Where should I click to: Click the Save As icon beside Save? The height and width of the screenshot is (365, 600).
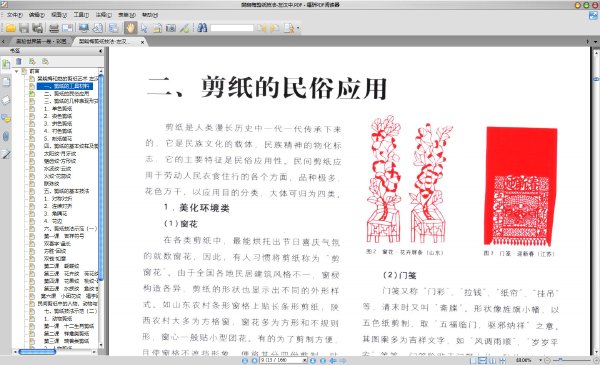pos(37,28)
